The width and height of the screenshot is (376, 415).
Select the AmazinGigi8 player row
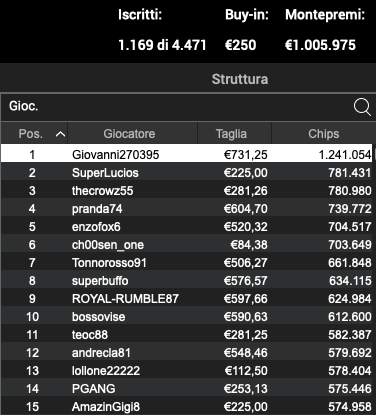[187, 406]
